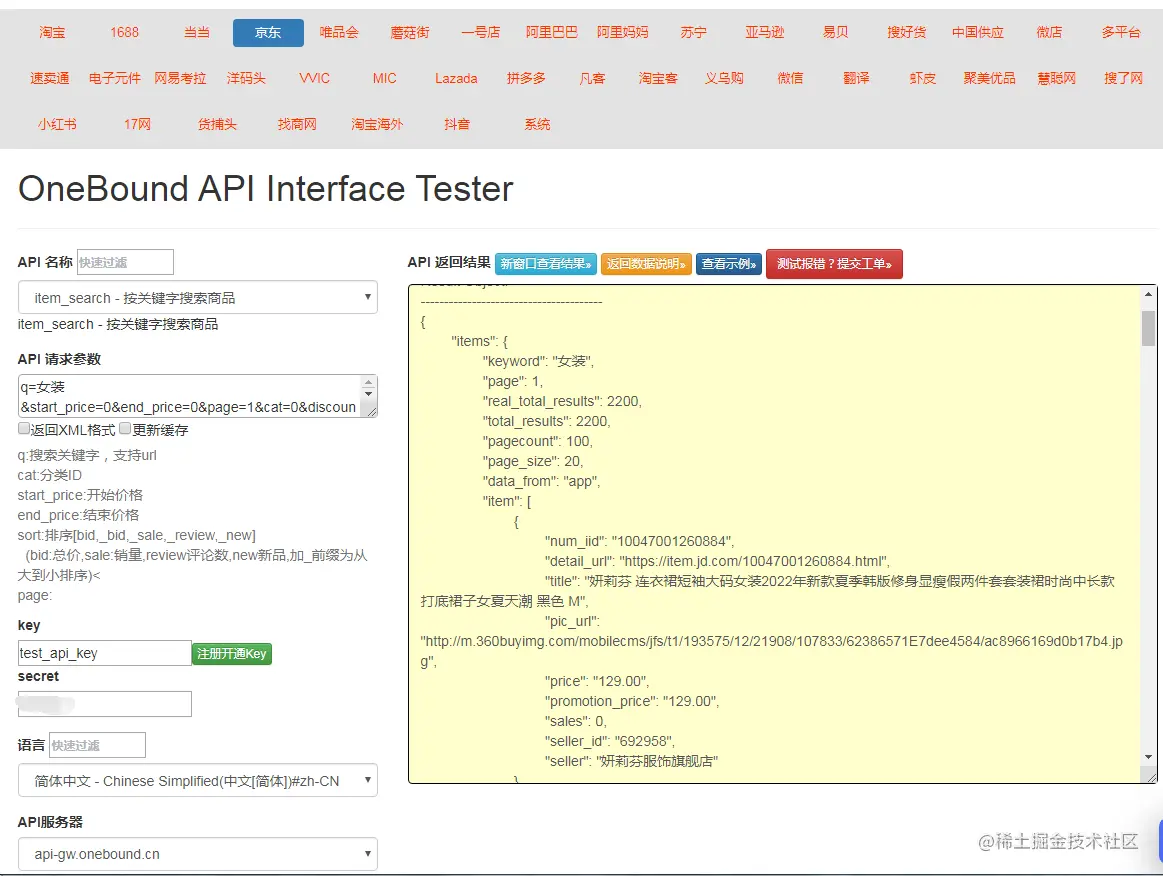Switch to the Lazada tab
This screenshot has width=1163, height=876.
click(456, 79)
